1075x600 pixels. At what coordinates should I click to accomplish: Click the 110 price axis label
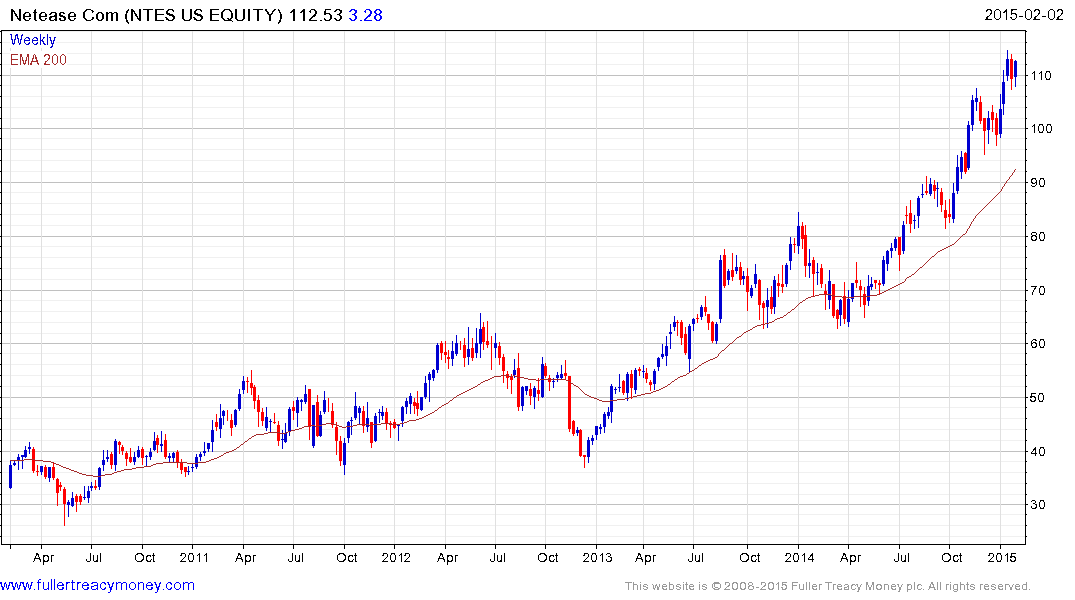tap(1041, 75)
